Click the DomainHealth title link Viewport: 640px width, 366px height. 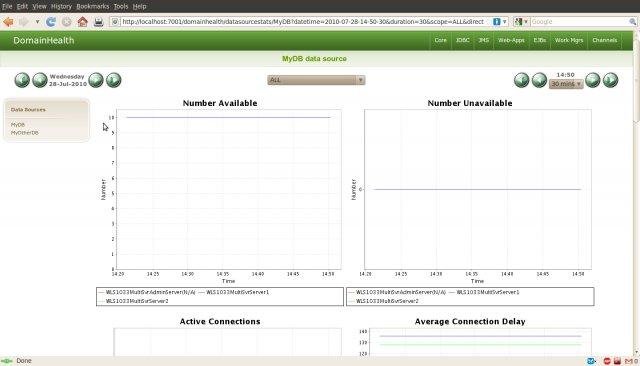coord(44,40)
